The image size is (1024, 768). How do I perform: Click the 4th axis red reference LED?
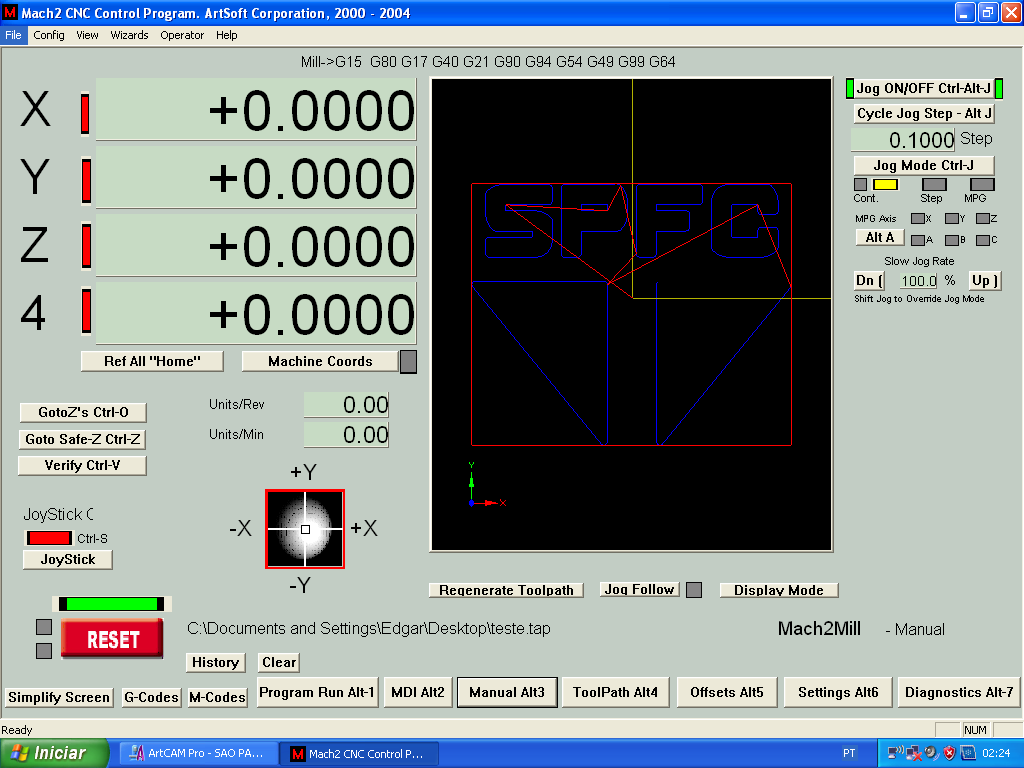coord(86,312)
